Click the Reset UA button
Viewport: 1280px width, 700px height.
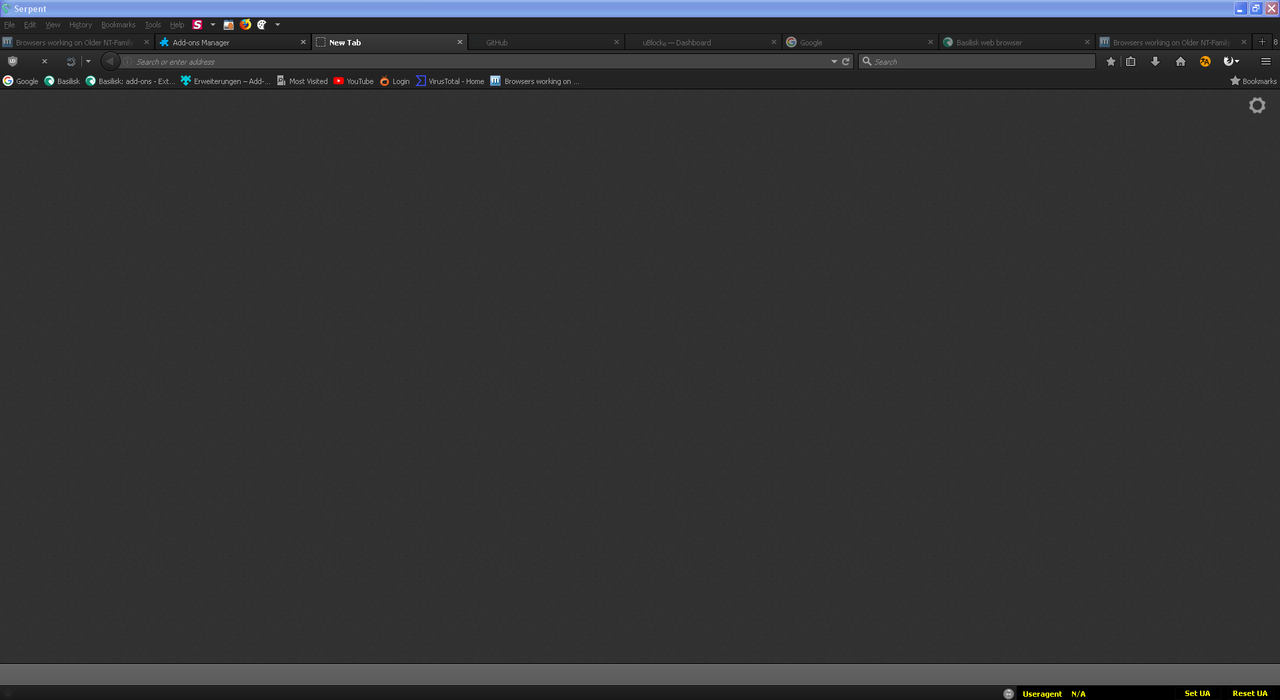(x=1250, y=693)
